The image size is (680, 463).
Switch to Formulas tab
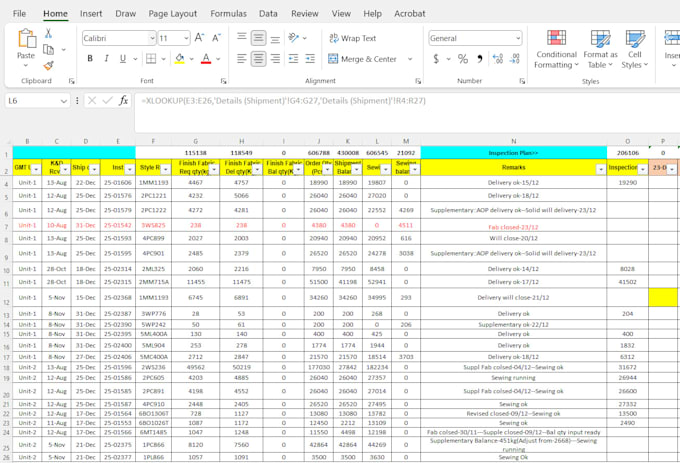[x=229, y=13]
